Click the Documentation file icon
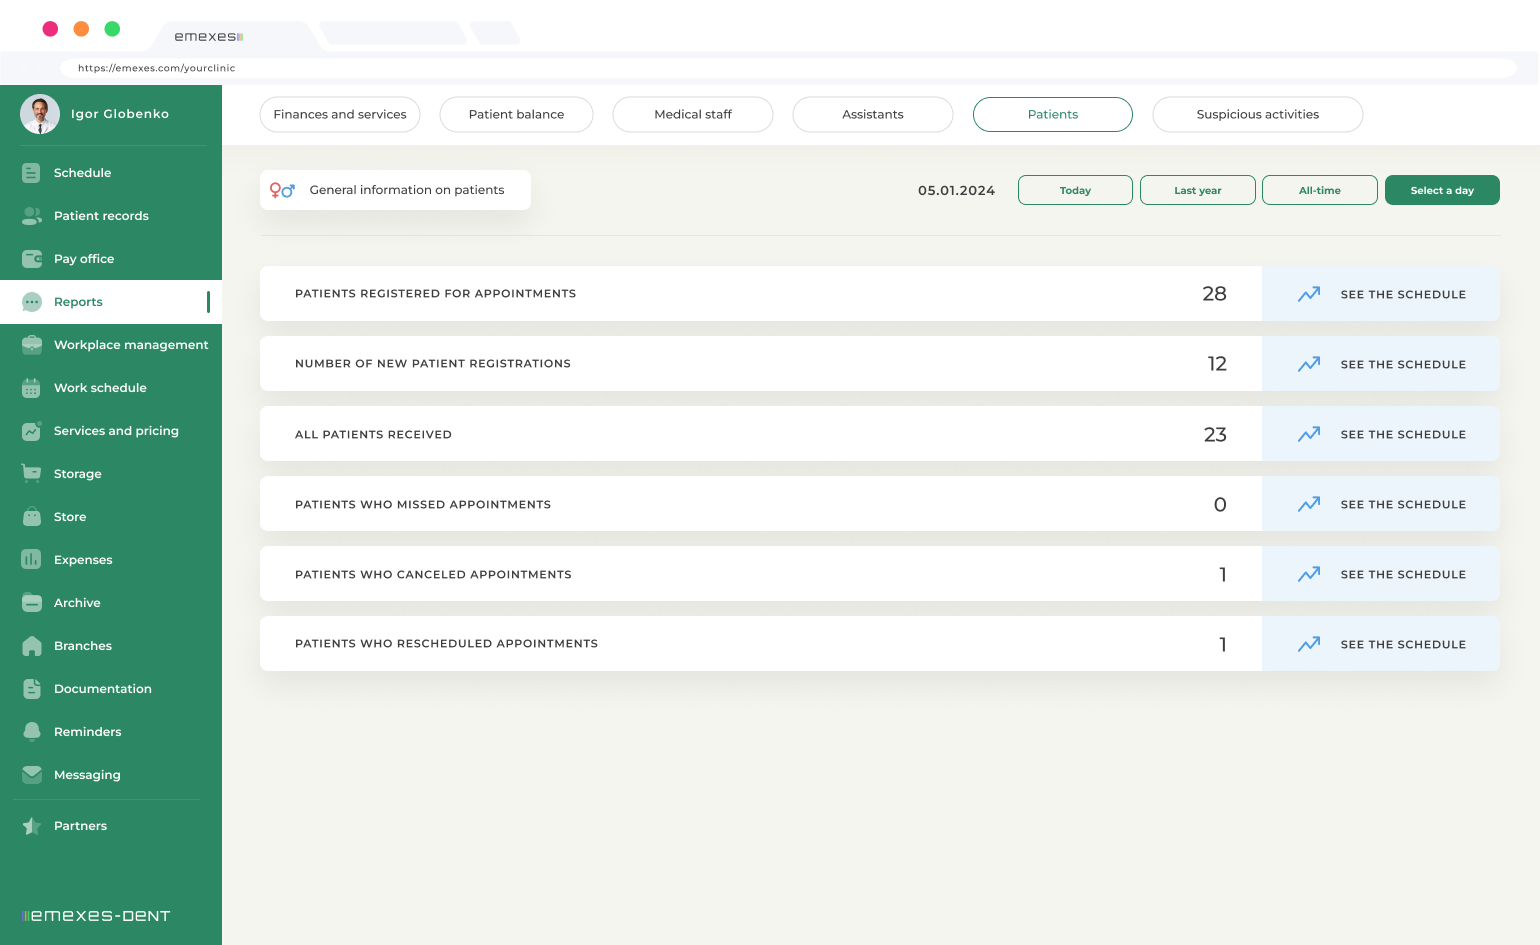1540x945 pixels. coord(31,689)
